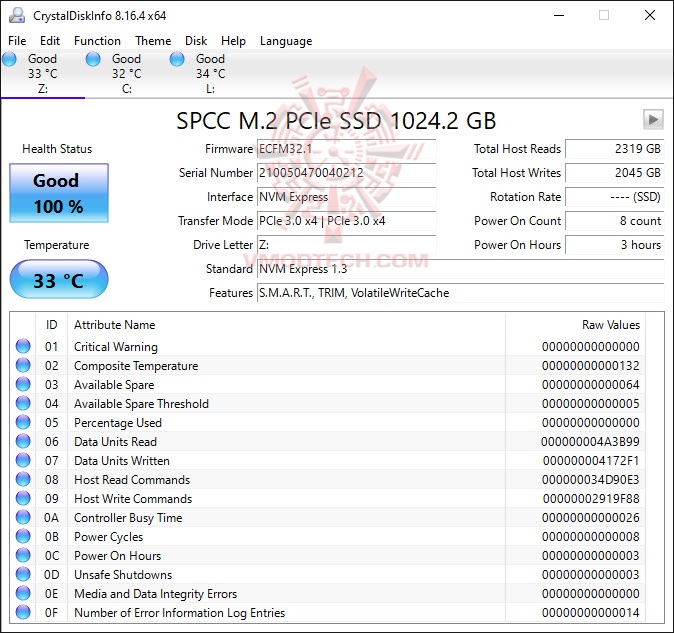Viewport: 674px width, 633px height.
Task: Open the Language menu
Action: pyautogui.click(x=286, y=41)
